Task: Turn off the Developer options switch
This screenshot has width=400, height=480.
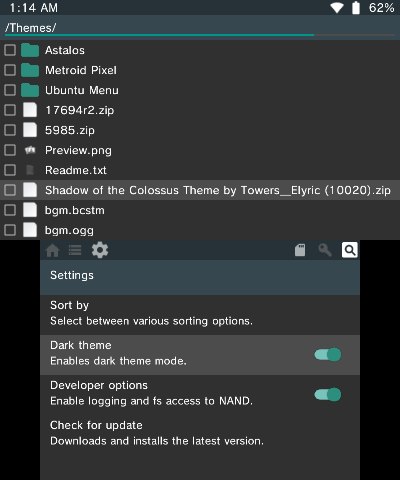Action: pos(328,395)
